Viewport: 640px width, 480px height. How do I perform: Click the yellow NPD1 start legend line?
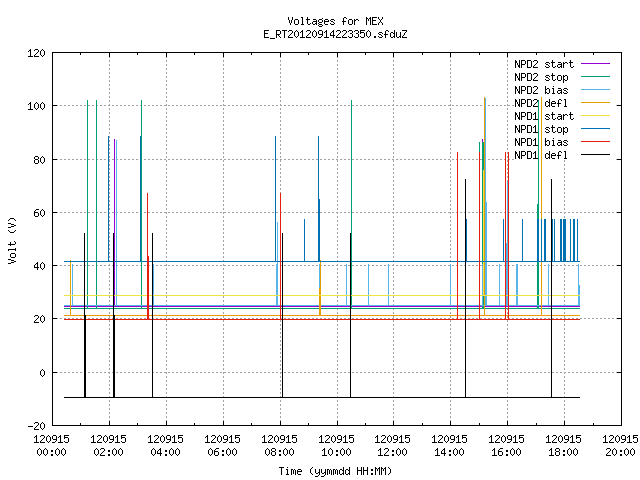coord(595,116)
